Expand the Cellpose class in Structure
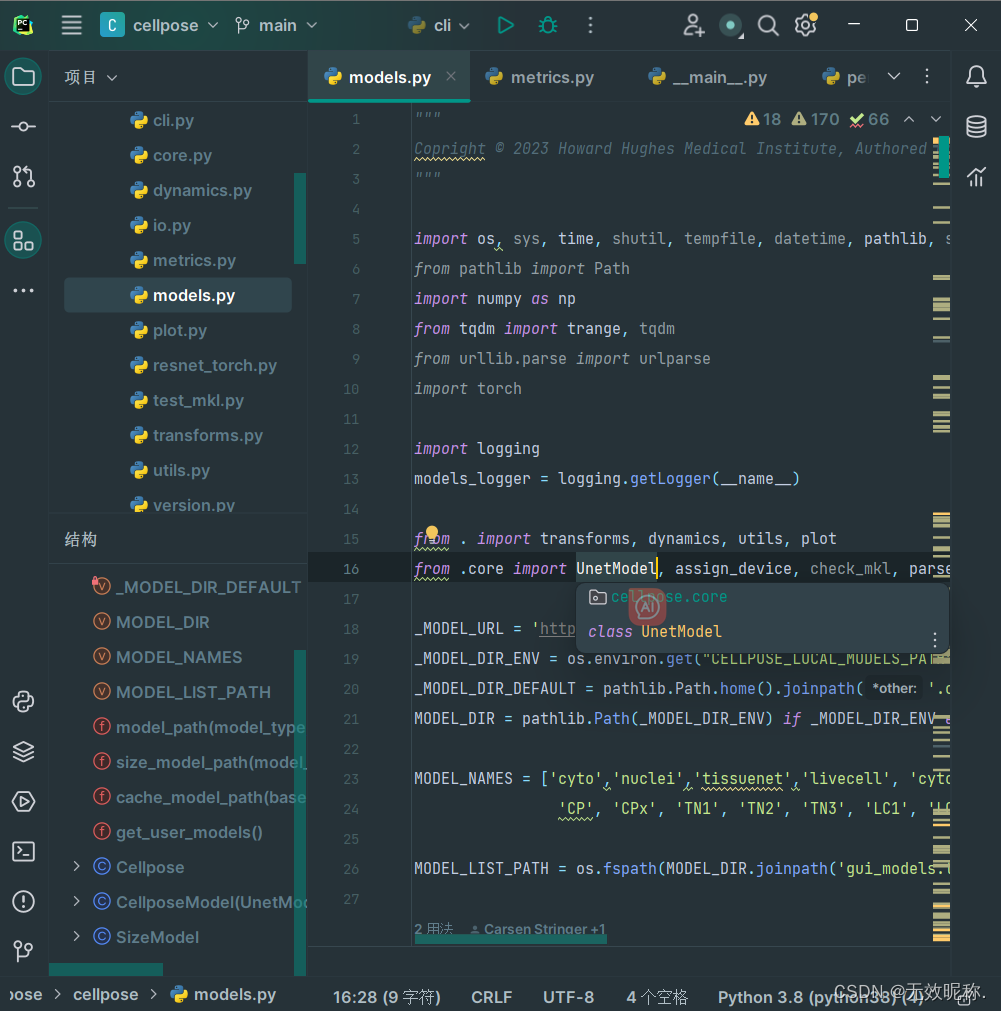 tap(77, 867)
